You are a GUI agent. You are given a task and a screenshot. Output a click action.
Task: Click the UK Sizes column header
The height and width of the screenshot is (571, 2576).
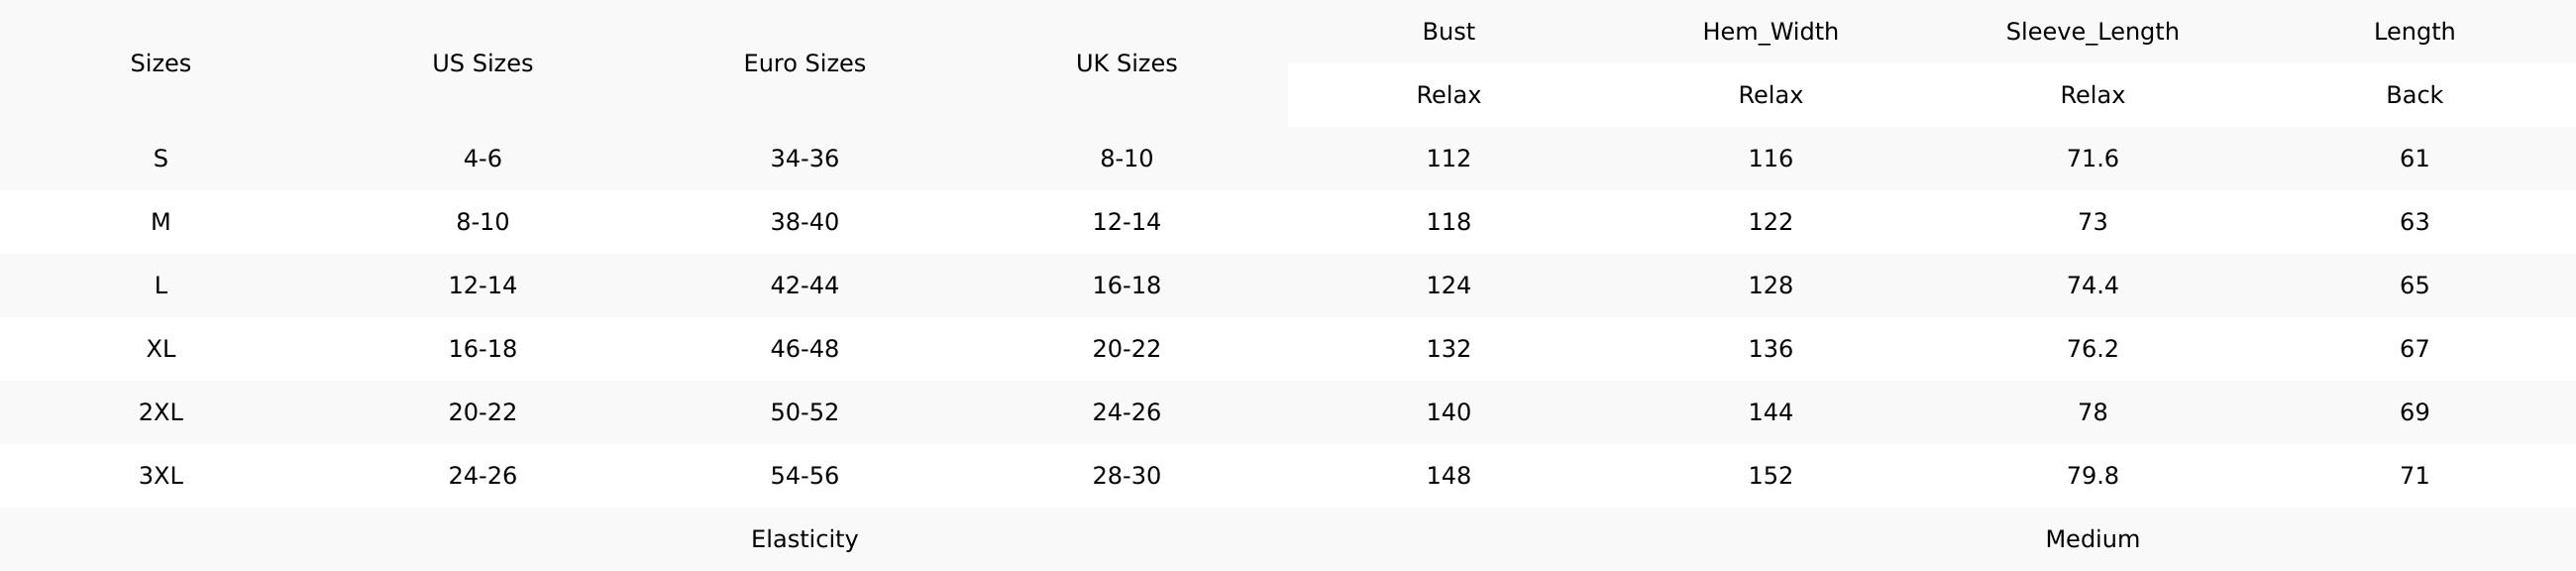tap(1126, 63)
